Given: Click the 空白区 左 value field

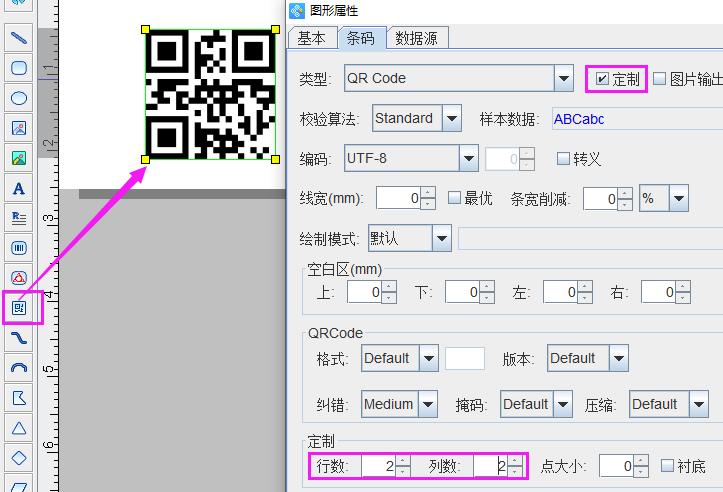Looking at the screenshot, I should point(560,292).
